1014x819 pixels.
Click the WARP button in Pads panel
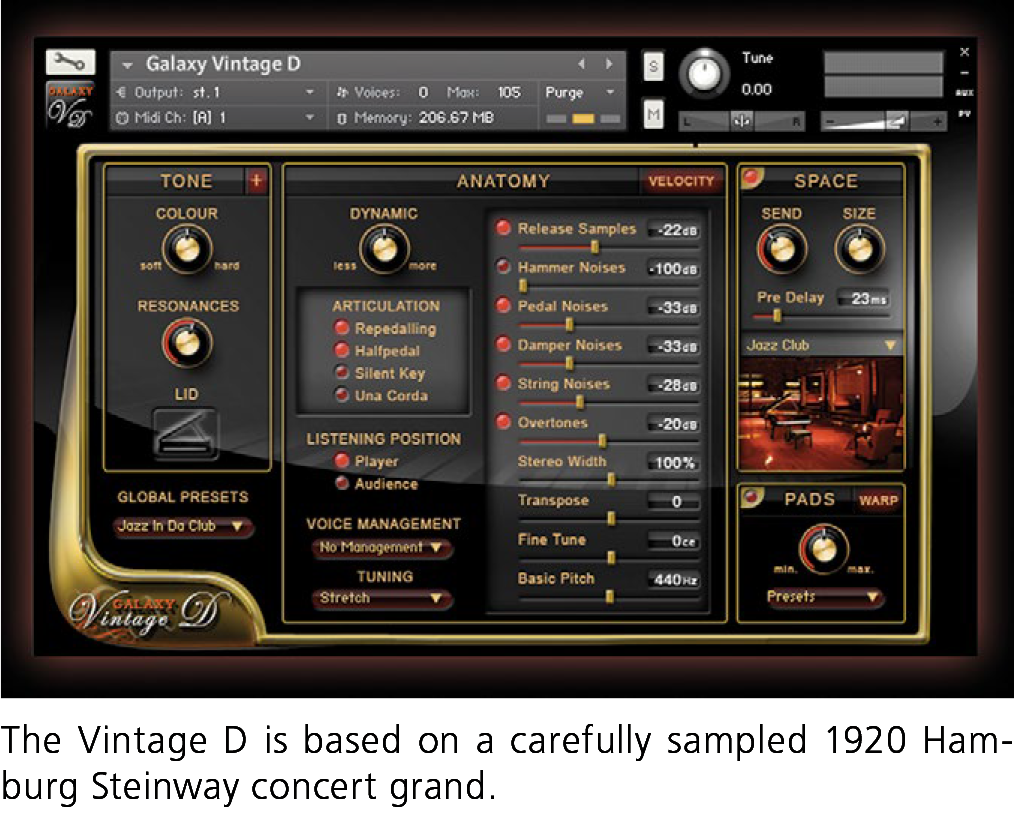pyautogui.click(x=878, y=500)
